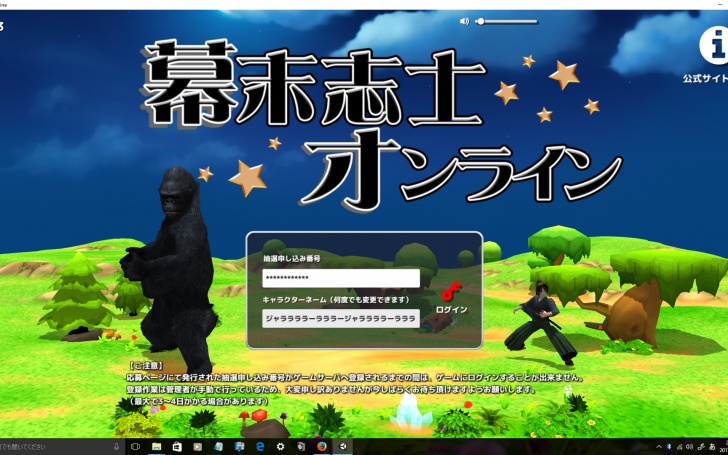Click the red key login icon

click(x=451, y=290)
